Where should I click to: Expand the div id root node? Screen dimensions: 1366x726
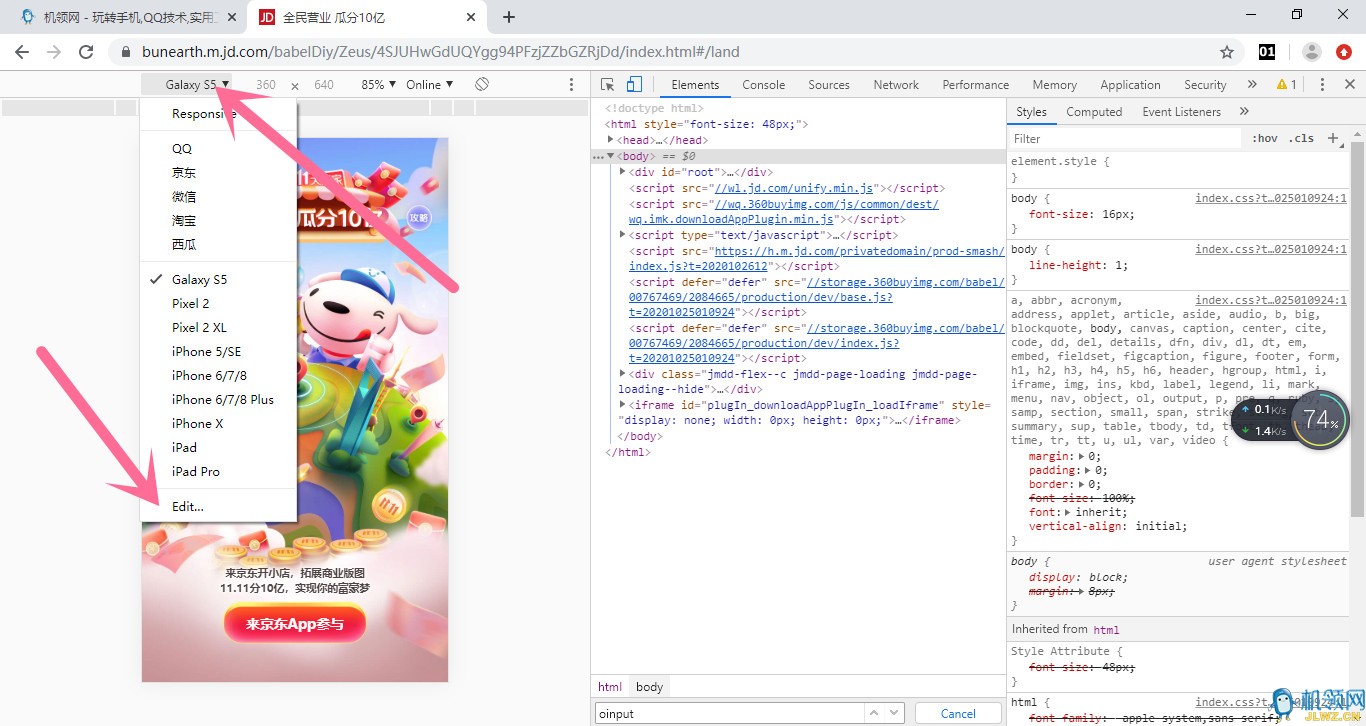623,172
